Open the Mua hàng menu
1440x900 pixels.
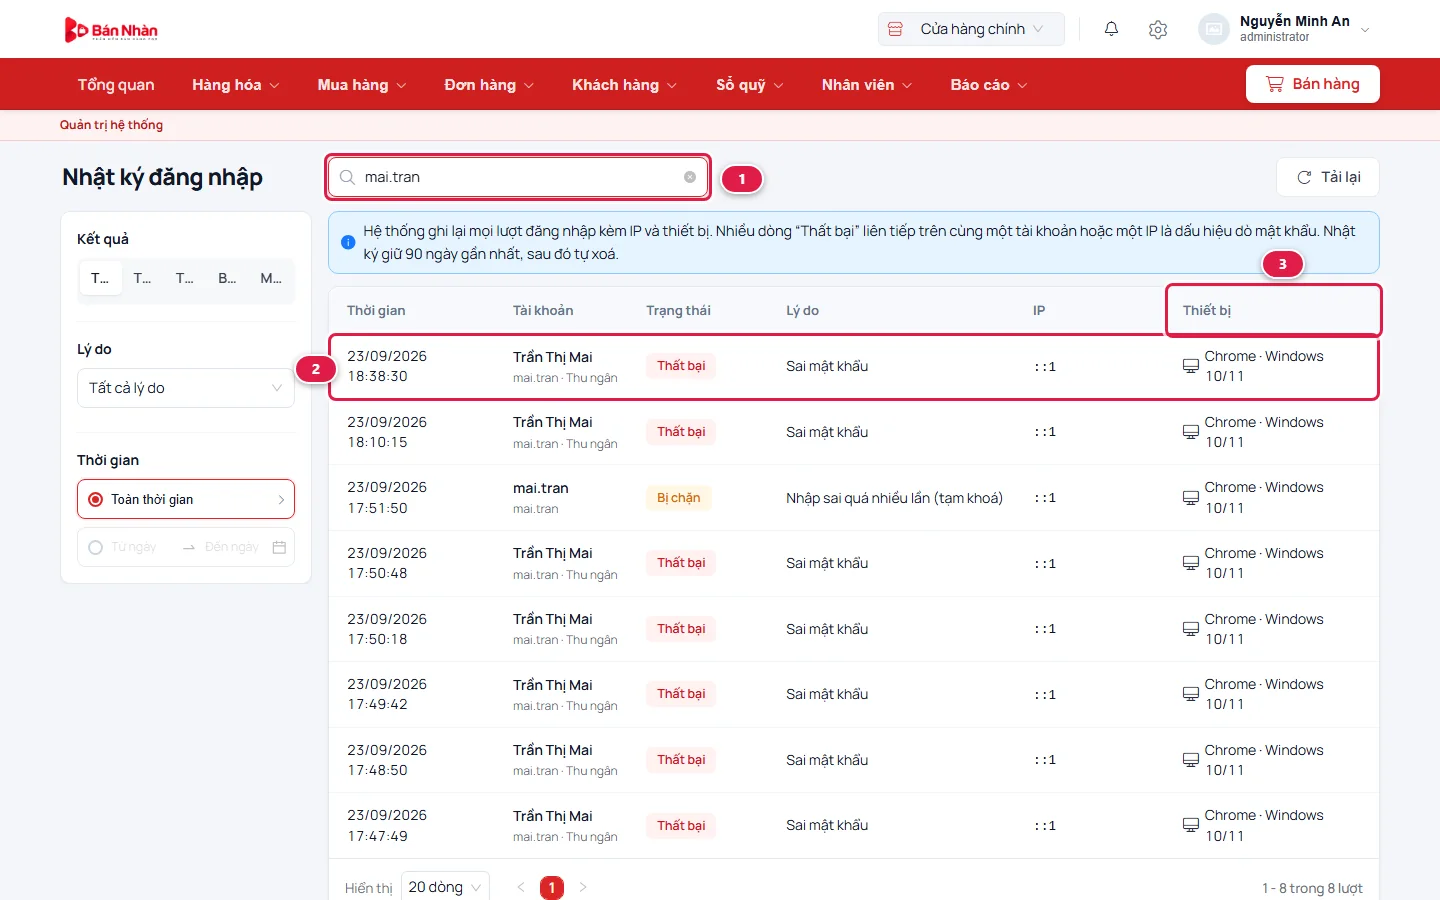point(362,85)
